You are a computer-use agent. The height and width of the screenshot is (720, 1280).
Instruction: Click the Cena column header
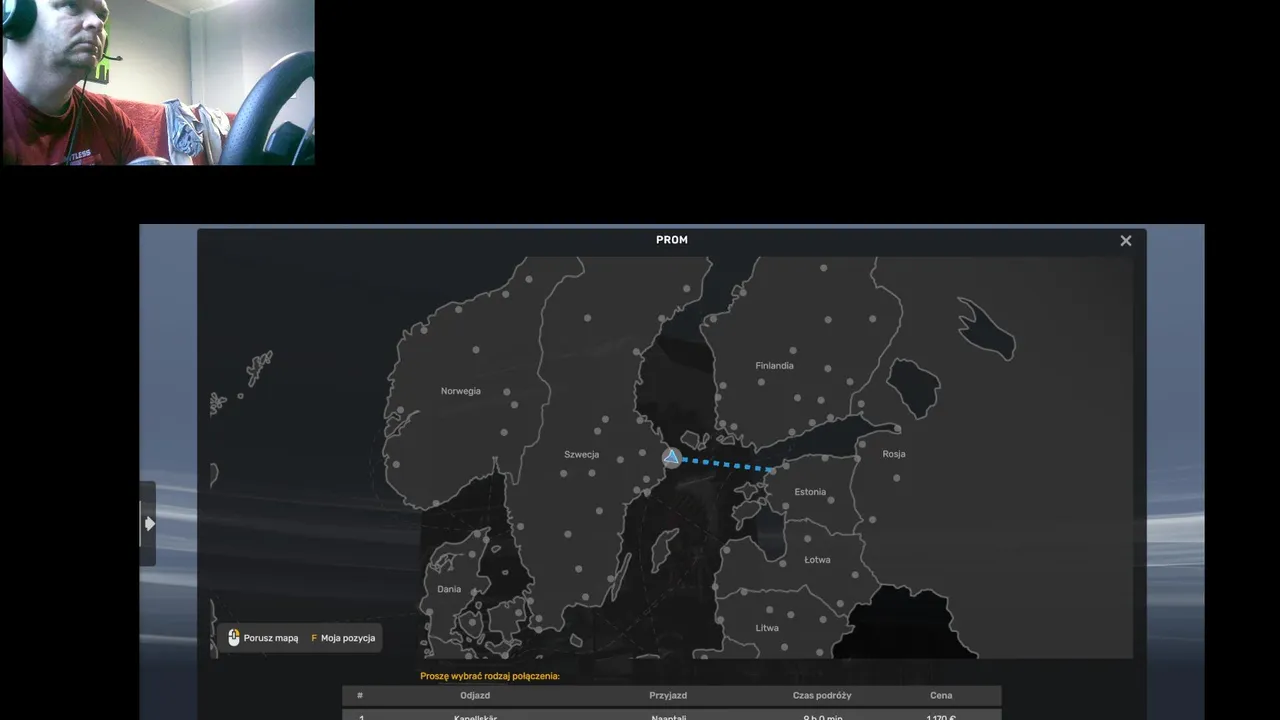(941, 695)
